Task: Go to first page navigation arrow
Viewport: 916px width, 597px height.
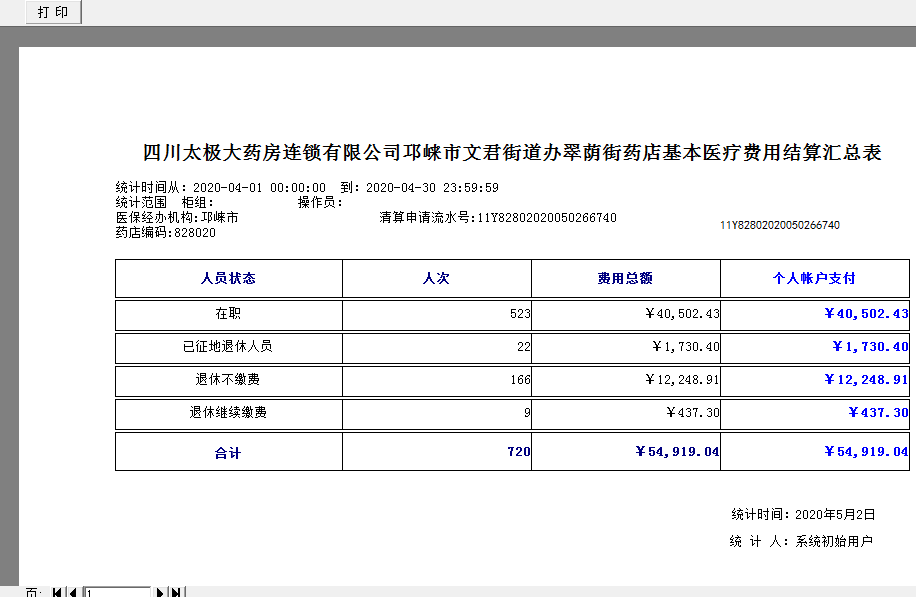Action: point(57,592)
